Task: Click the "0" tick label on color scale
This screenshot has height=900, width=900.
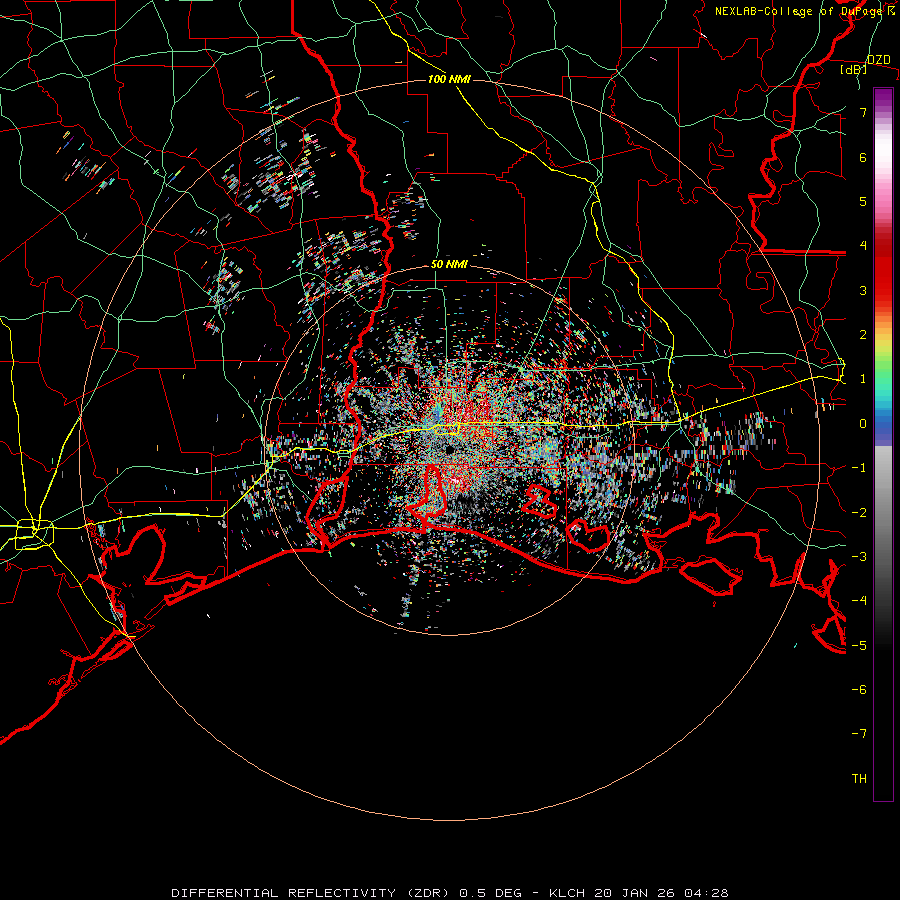Action: coord(863,424)
